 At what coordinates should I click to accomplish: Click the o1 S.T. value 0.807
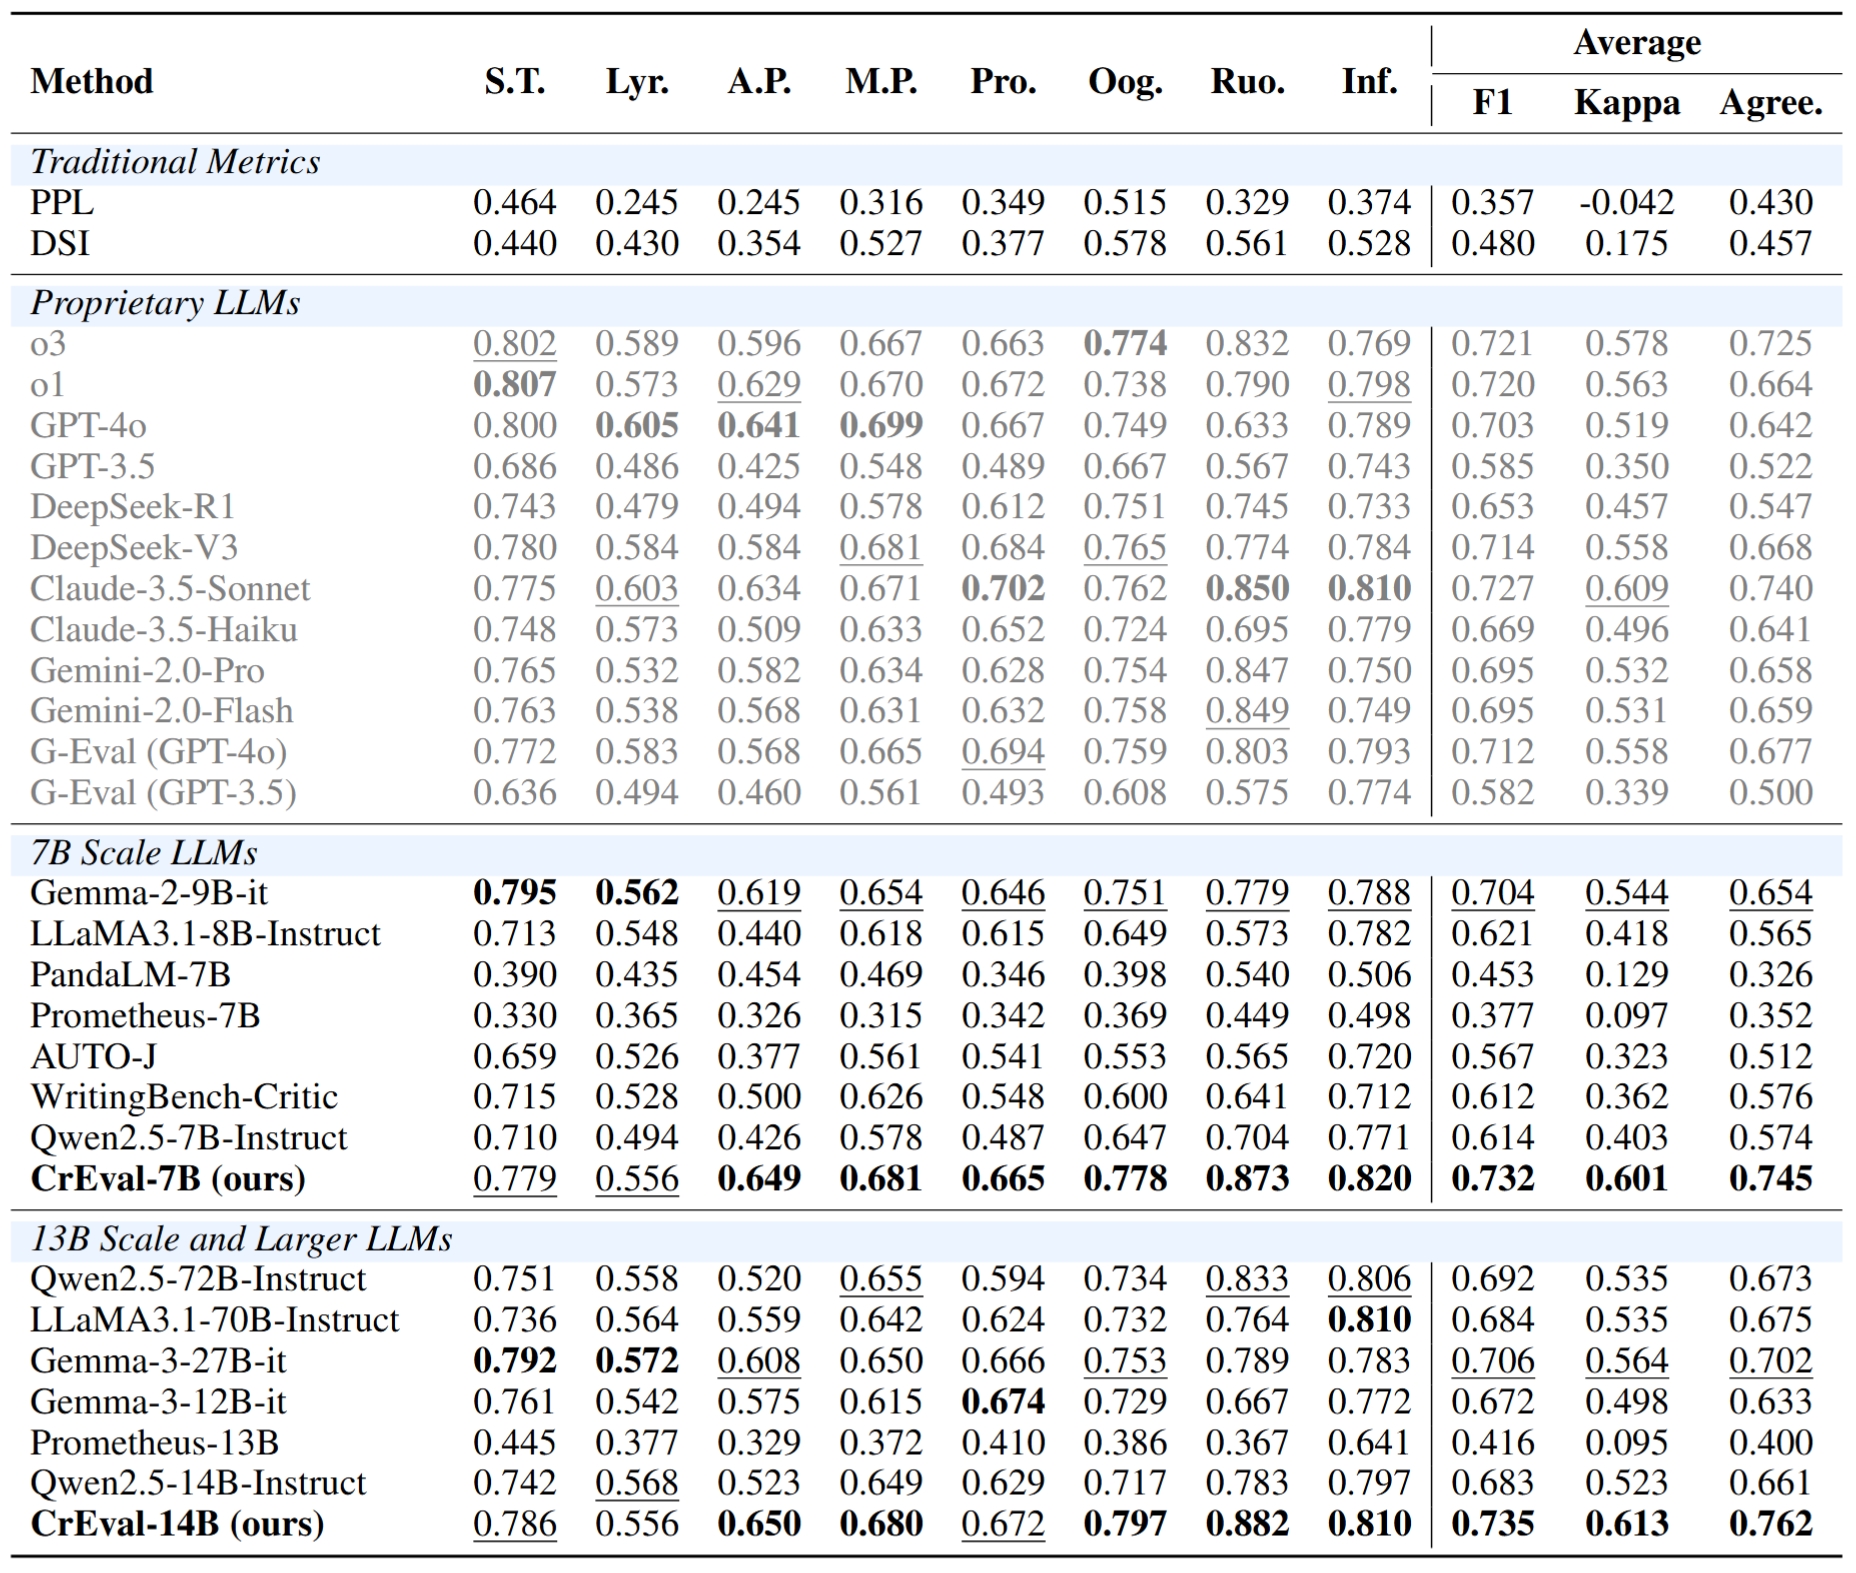click(x=515, y=385)
